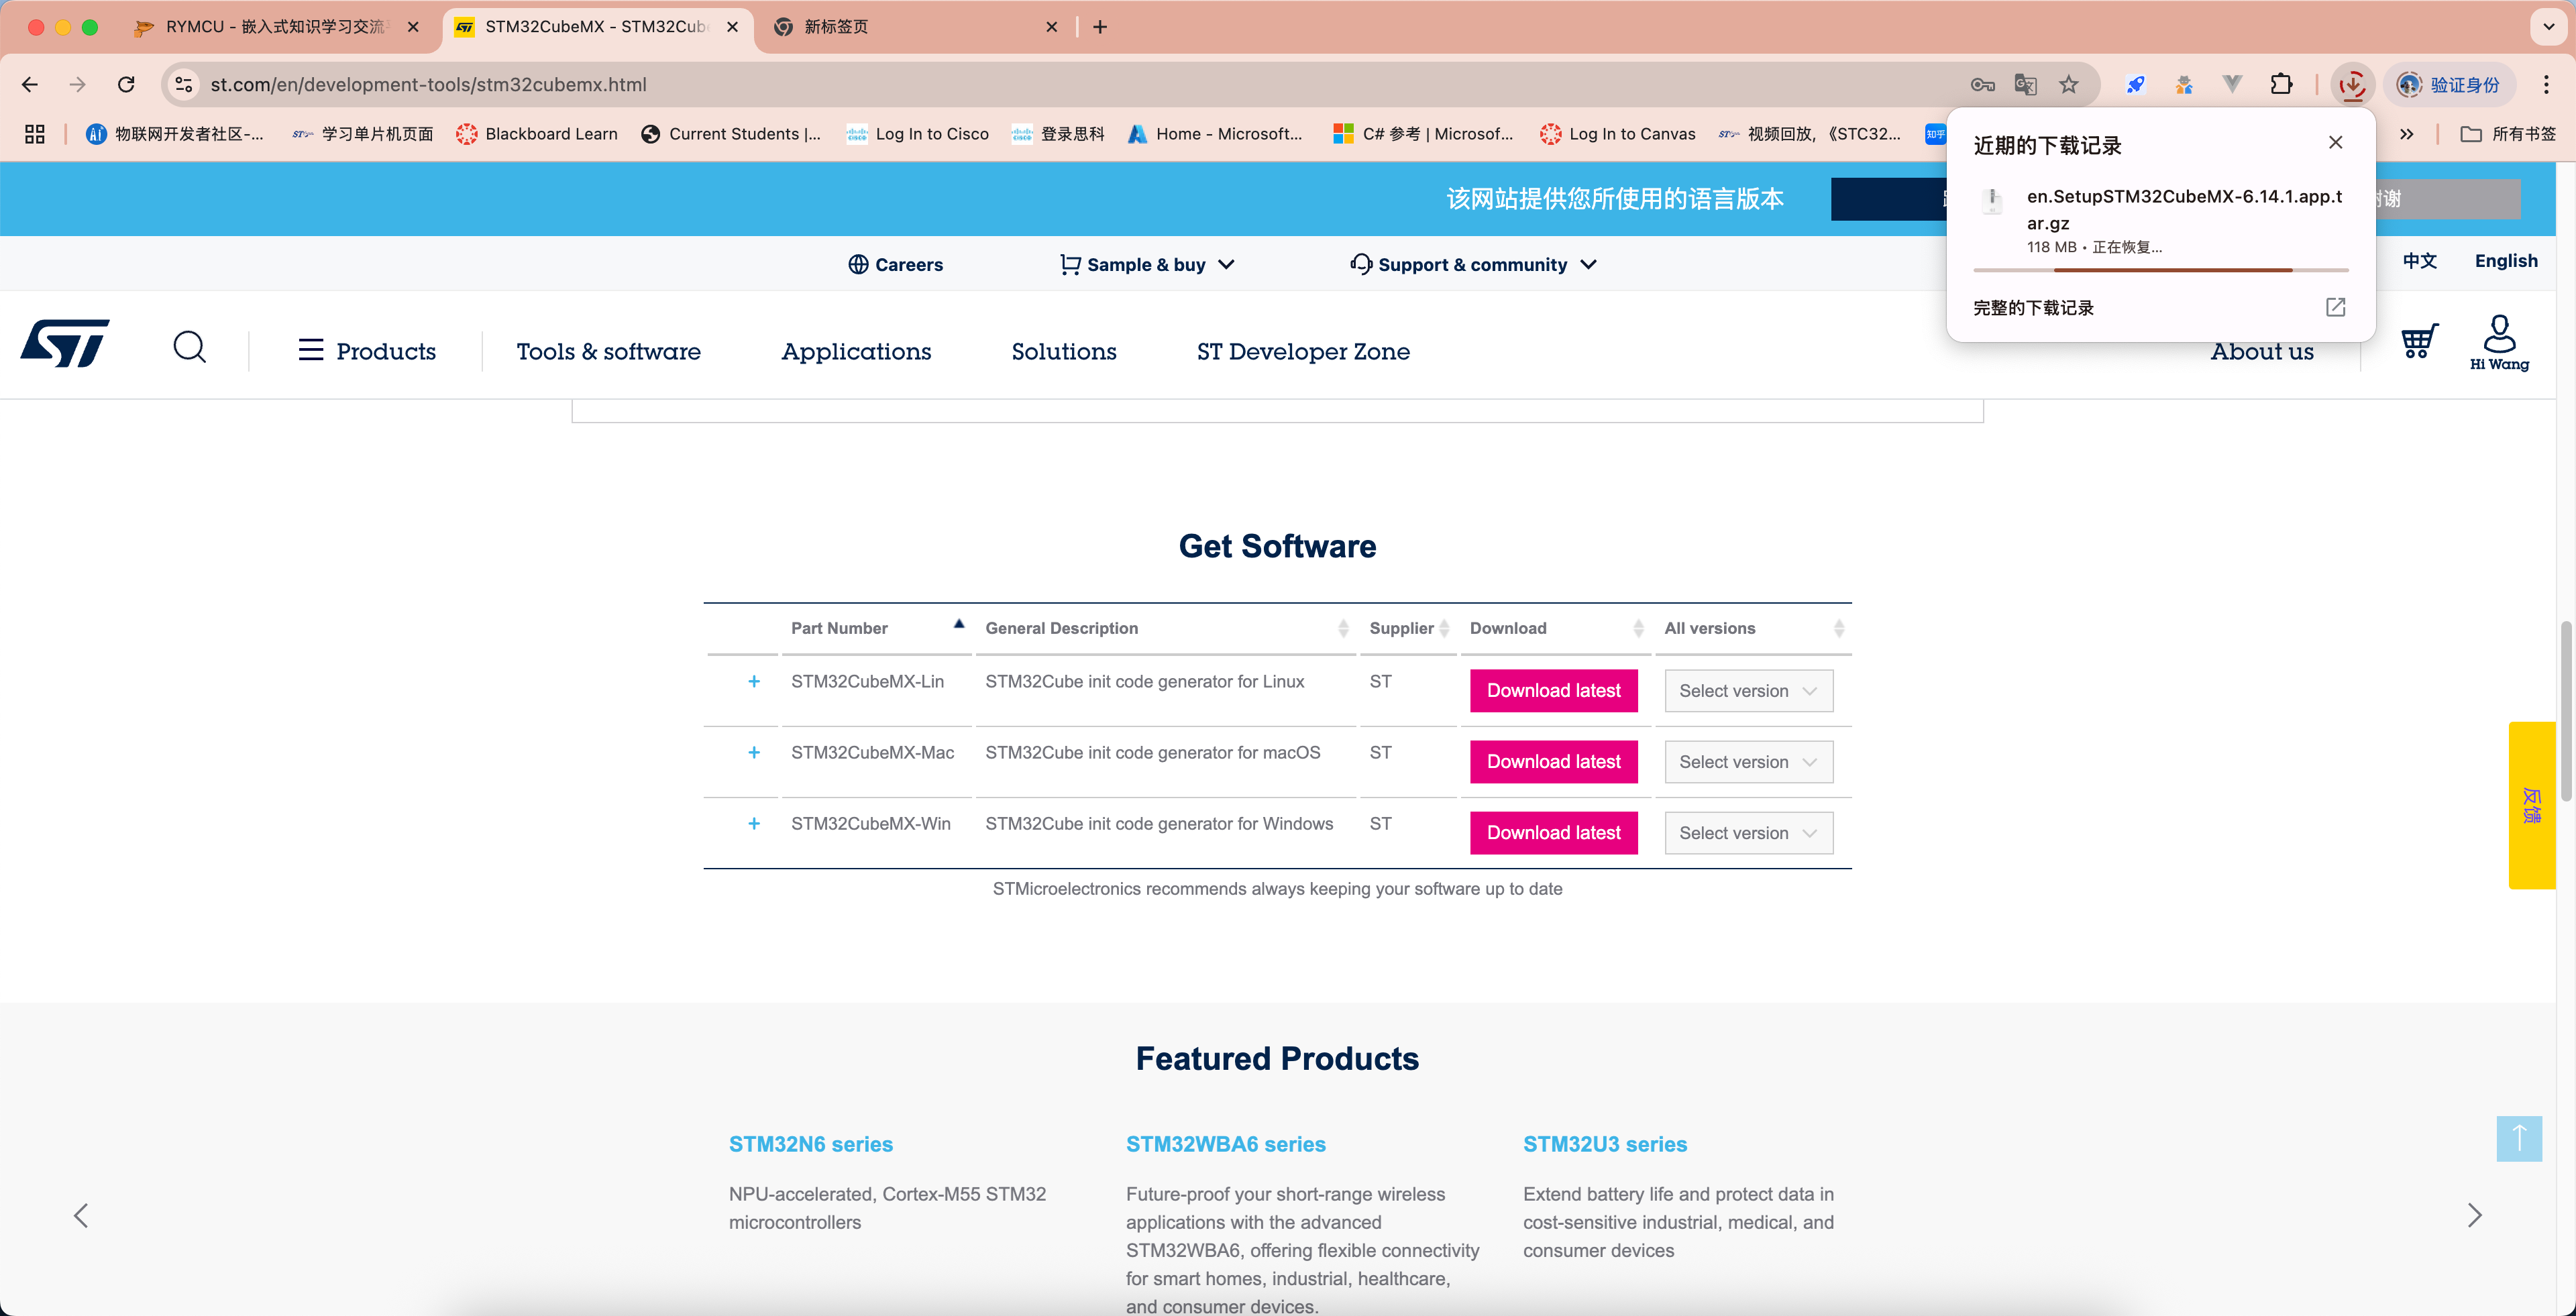This screenshot has width=2576, height=1316.
Task: Open the site search magnifier icon
Action: coord(189,347)
